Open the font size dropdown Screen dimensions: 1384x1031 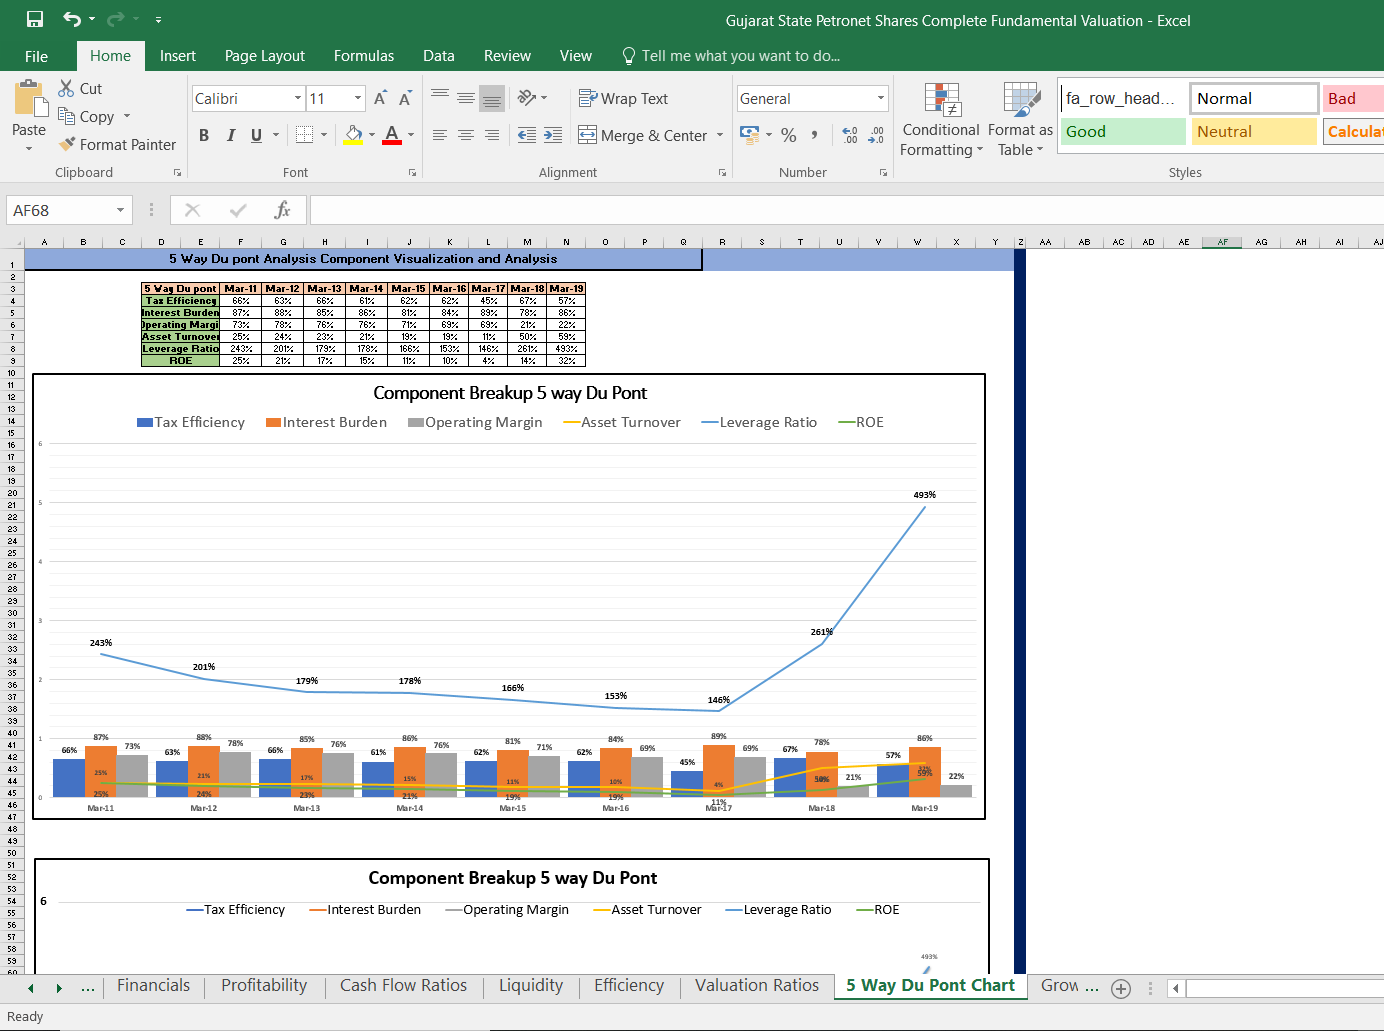tap(358, 98)
